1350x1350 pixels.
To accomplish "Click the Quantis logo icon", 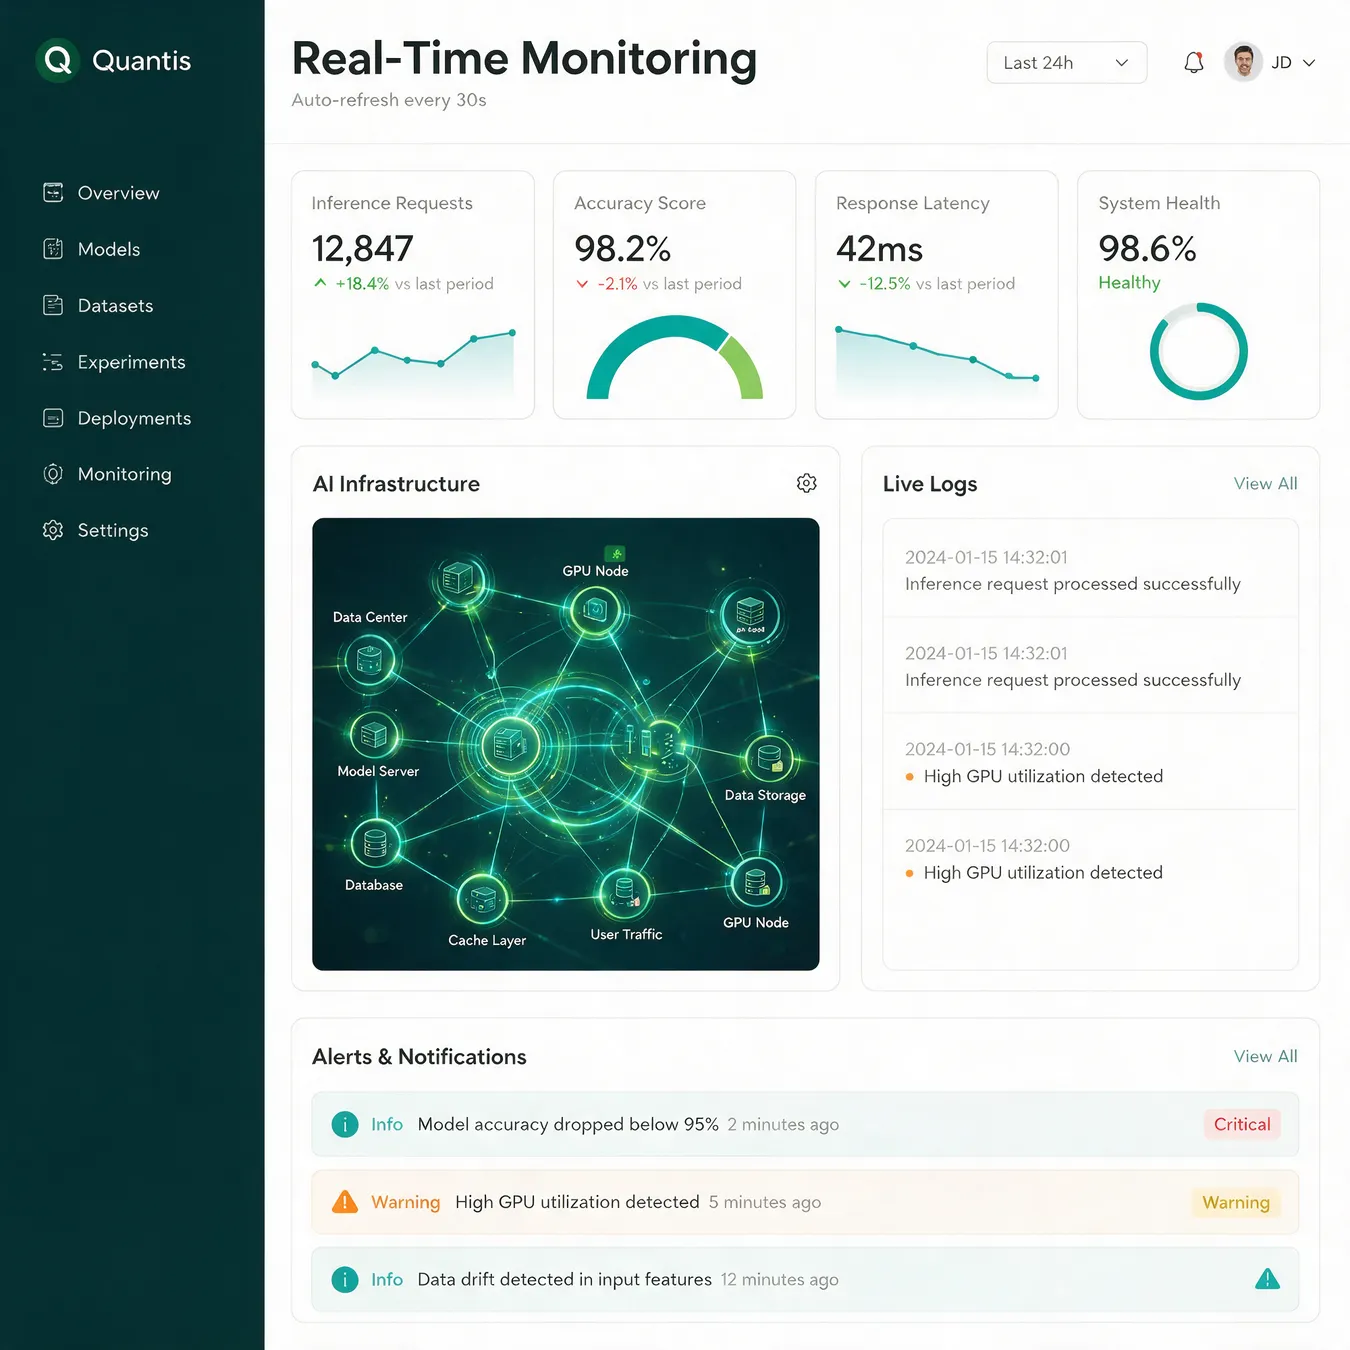I will tap(58, 61).
